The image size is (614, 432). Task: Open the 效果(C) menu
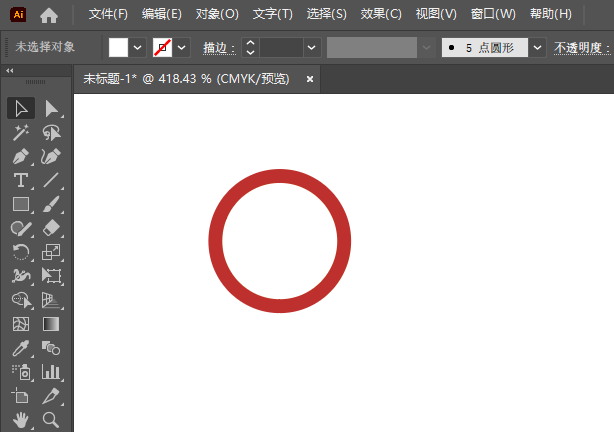(381, 14)
